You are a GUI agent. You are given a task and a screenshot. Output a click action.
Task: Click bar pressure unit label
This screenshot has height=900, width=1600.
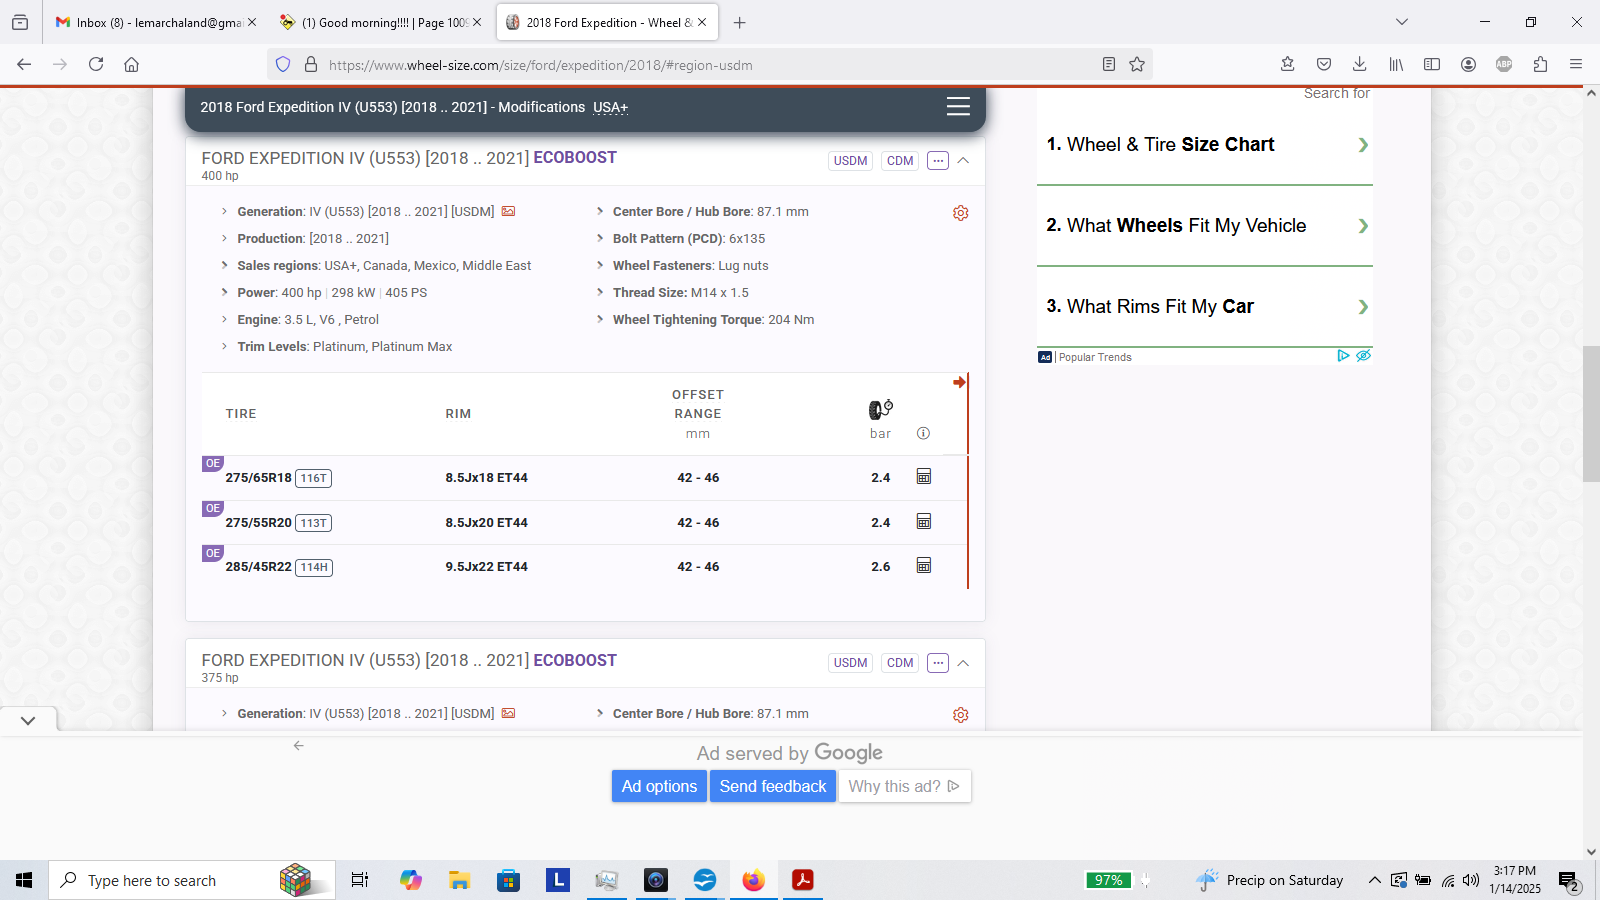pyautogui.click(x=880, y=433)
